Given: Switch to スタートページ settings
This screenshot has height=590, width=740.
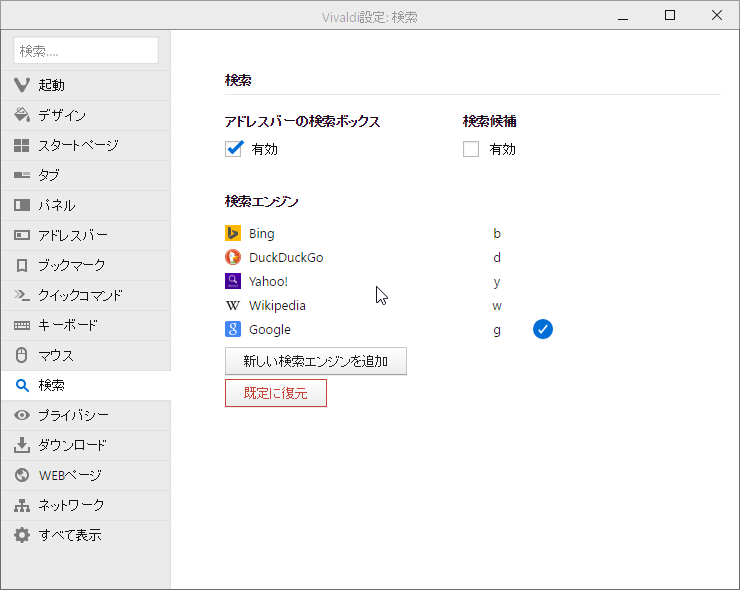Looking at the screenshot, I should pos(86,145).
